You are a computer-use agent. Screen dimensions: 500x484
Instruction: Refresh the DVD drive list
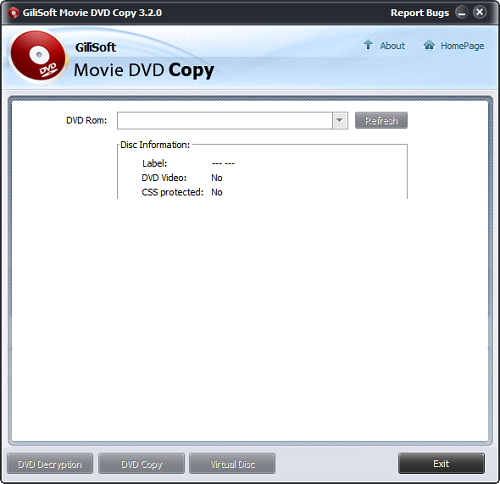381,120
